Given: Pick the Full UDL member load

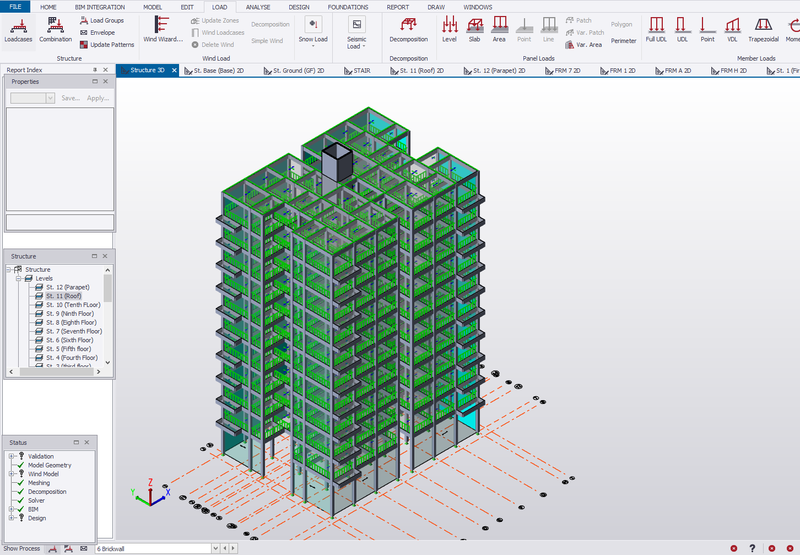Looking at the screenshot, I should click(x=656, y=29).
